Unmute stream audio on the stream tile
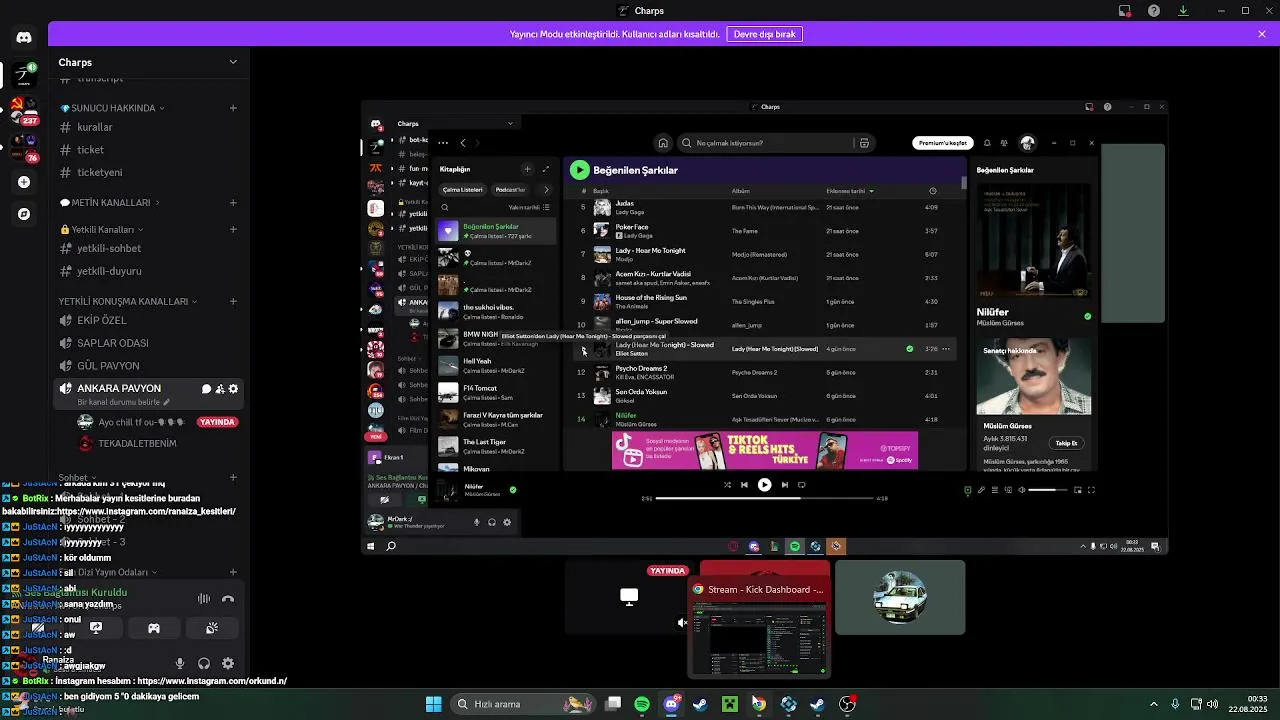 (682, 622)
